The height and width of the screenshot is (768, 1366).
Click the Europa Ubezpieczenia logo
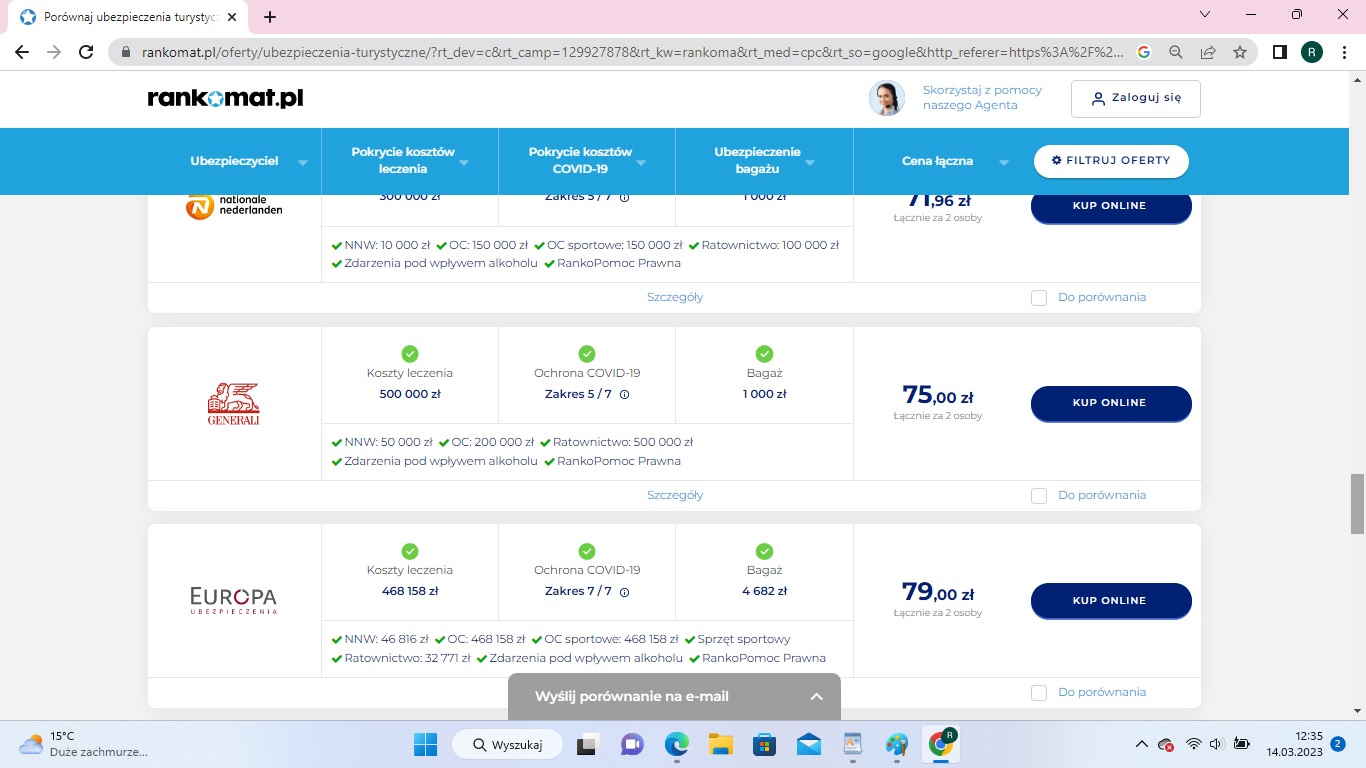click(234, 600)
